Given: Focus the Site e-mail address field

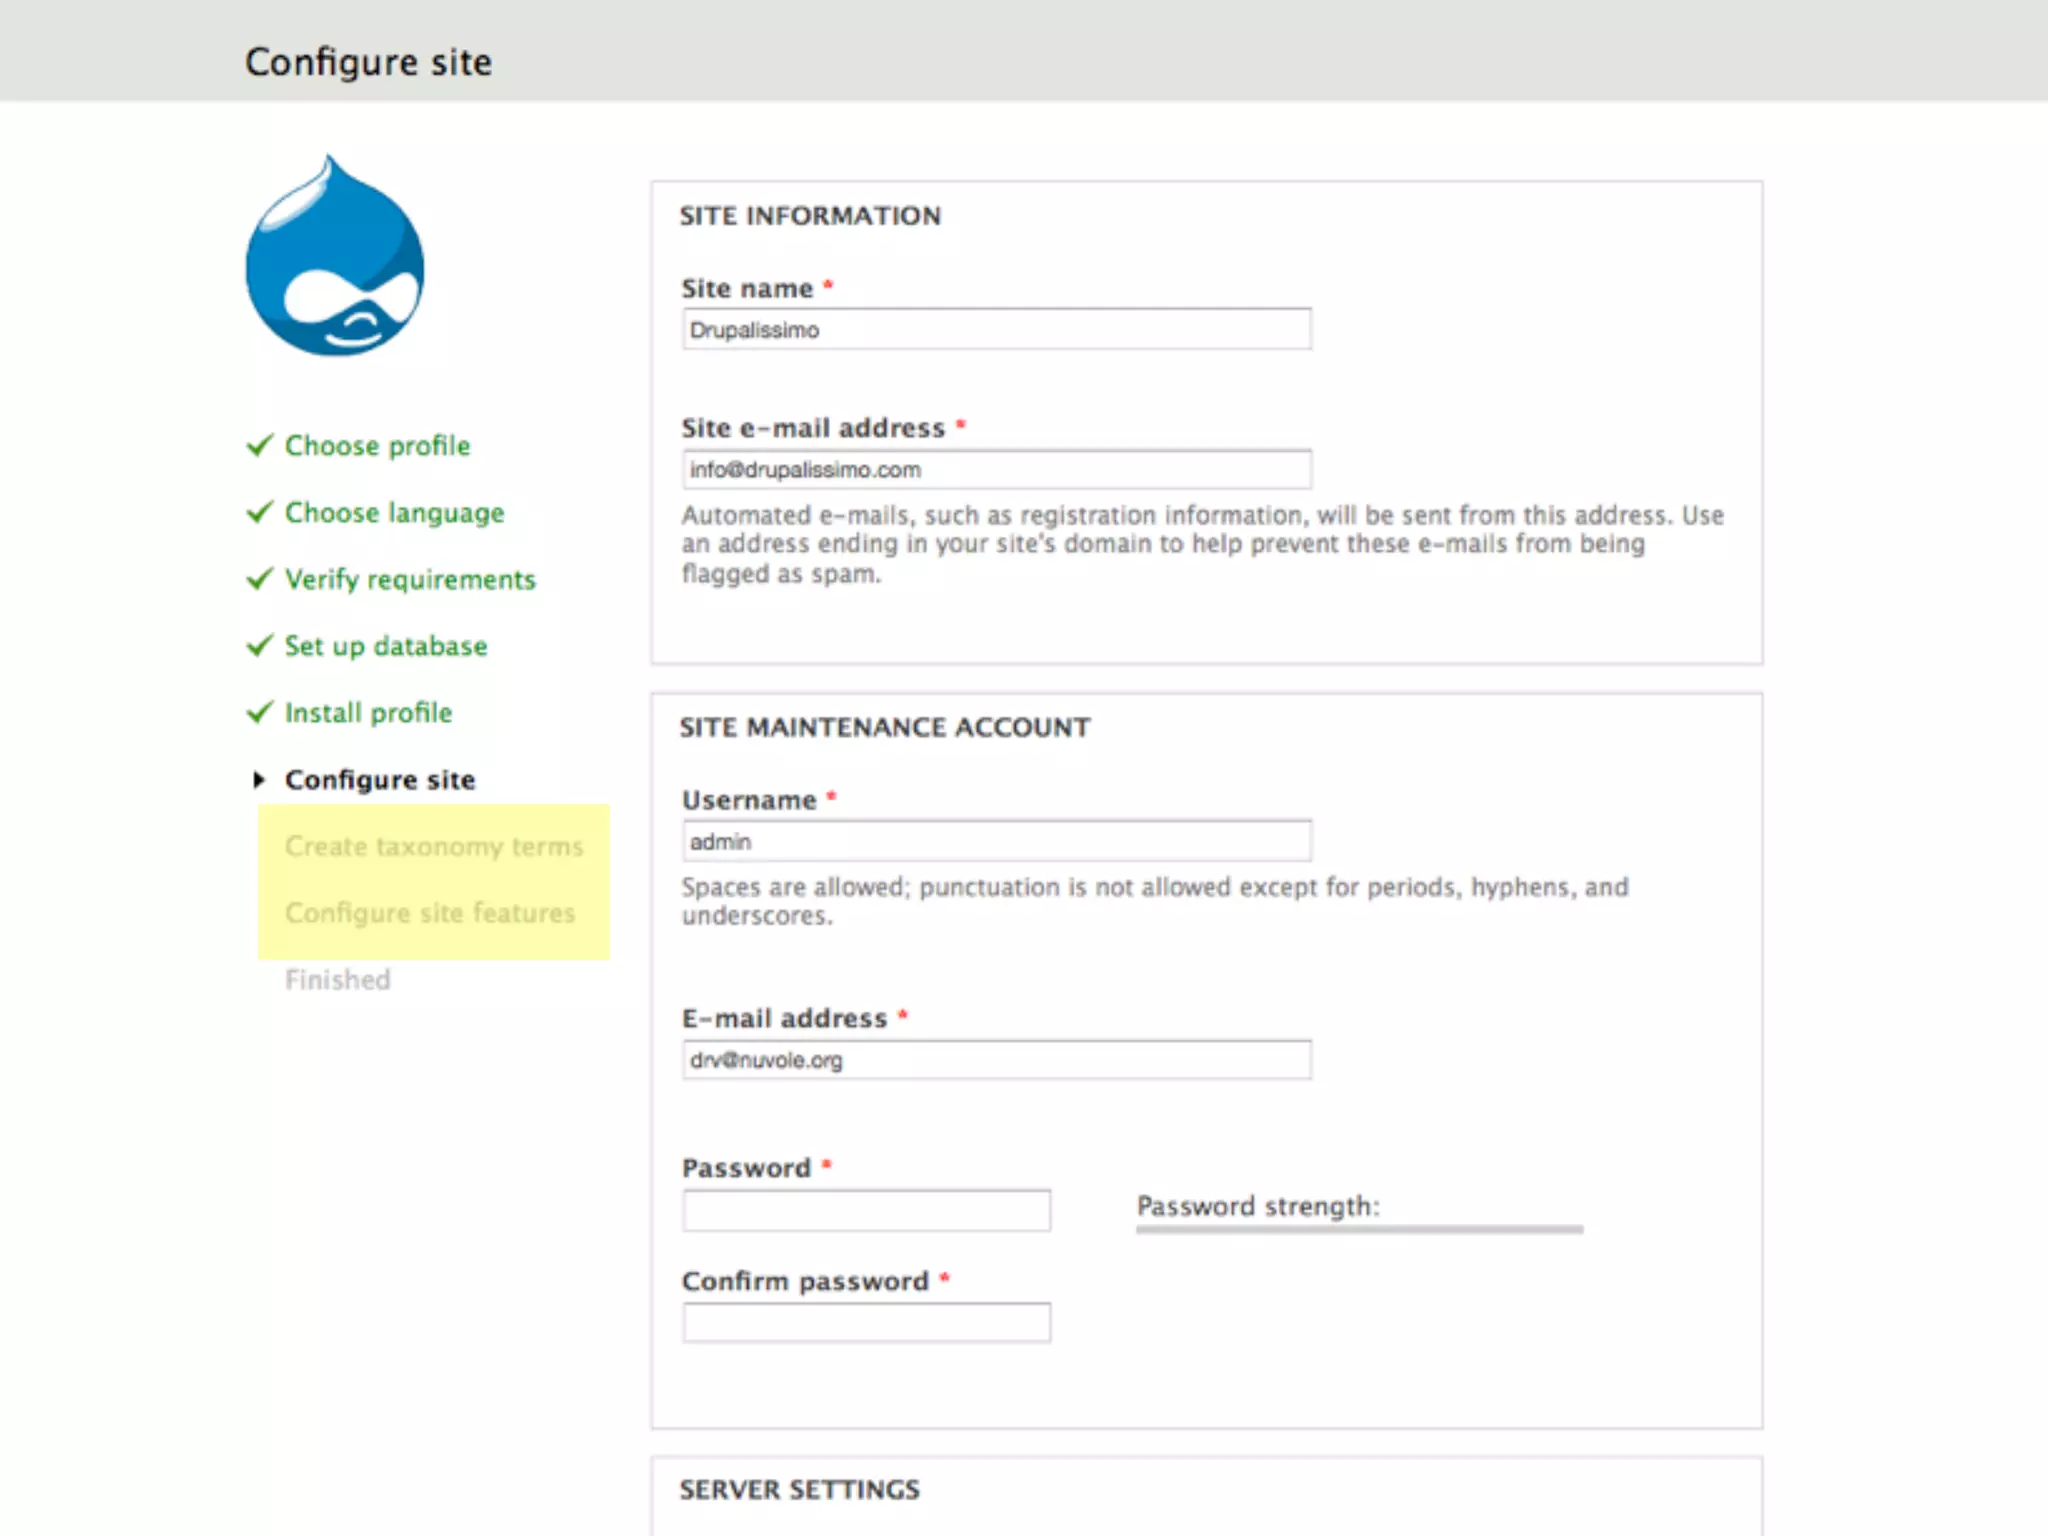Looking at the screenshot, I should [x=996, y=470].
